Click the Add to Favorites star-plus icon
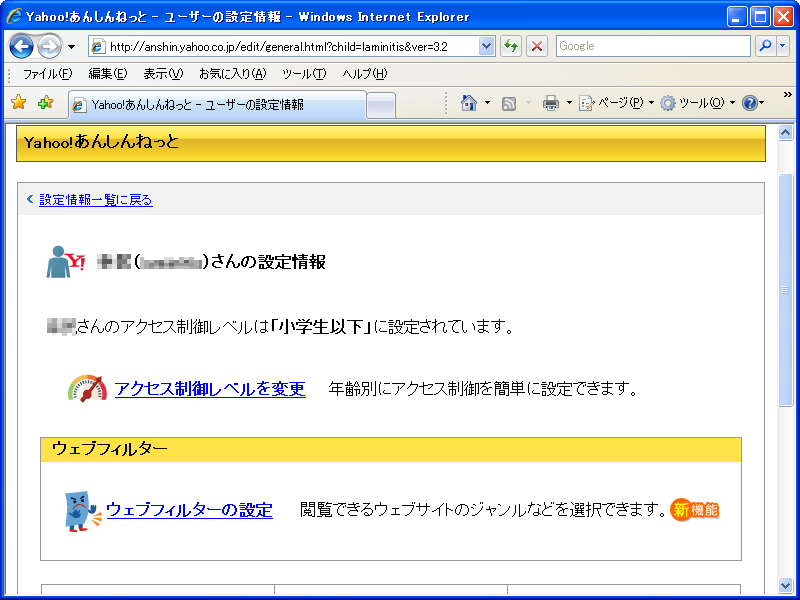The width and height of the screenshot is (800, 600). click(x=45, y=103)
